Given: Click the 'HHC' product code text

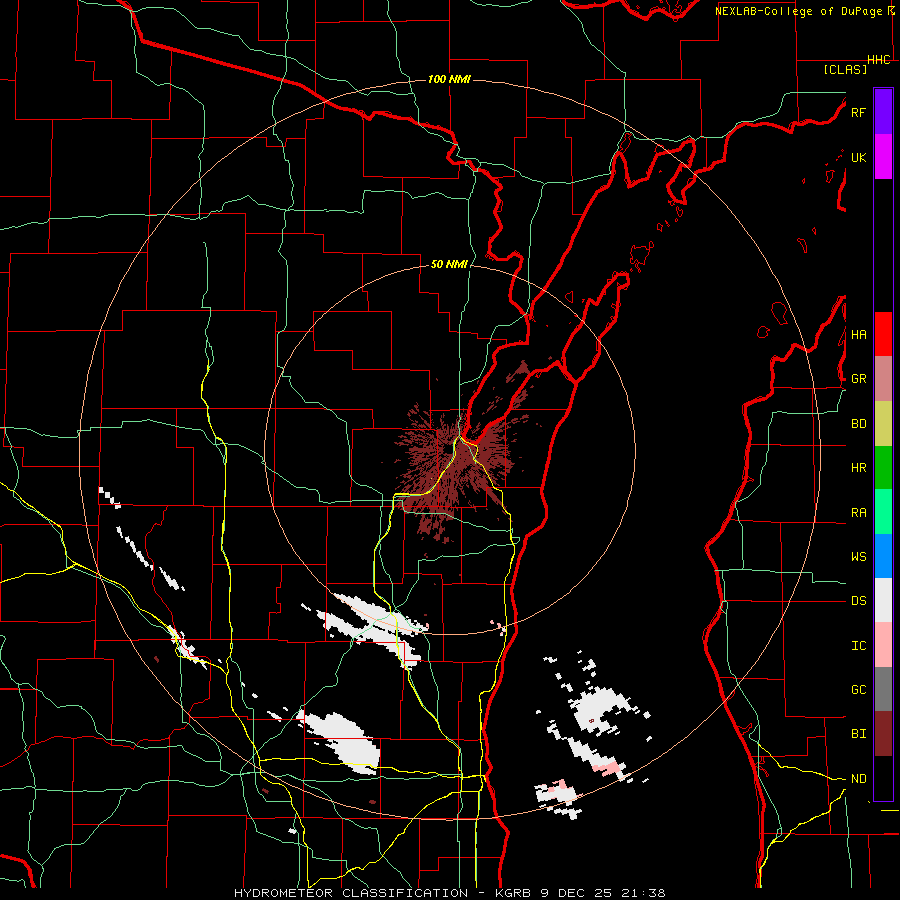Looking at the screenshot, I should [x=879, y=60].
